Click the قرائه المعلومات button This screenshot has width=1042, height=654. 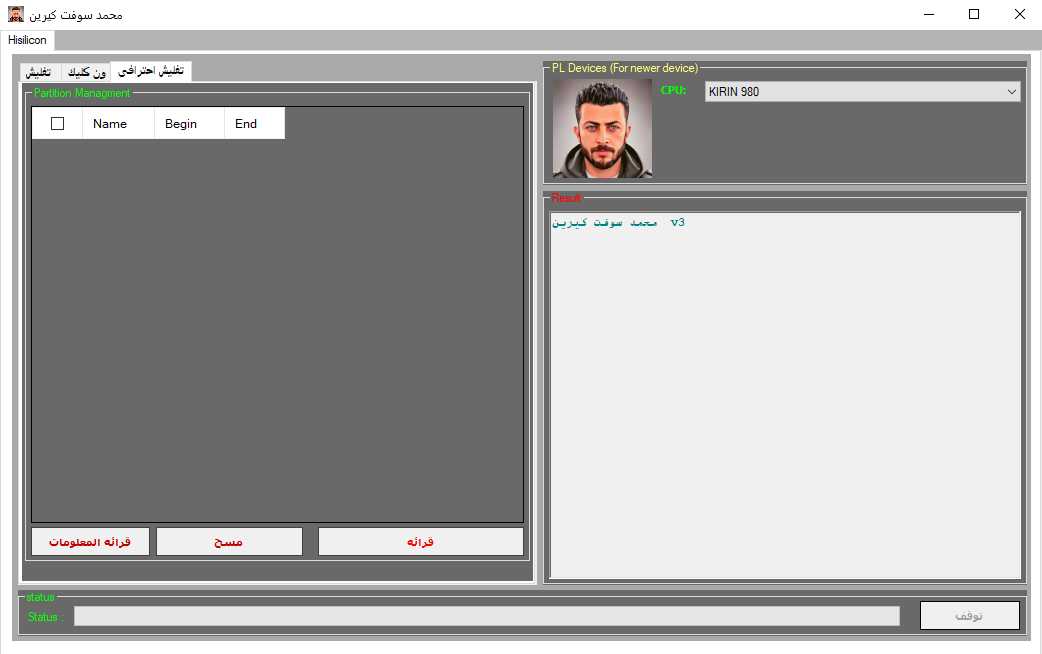point(89,541)
